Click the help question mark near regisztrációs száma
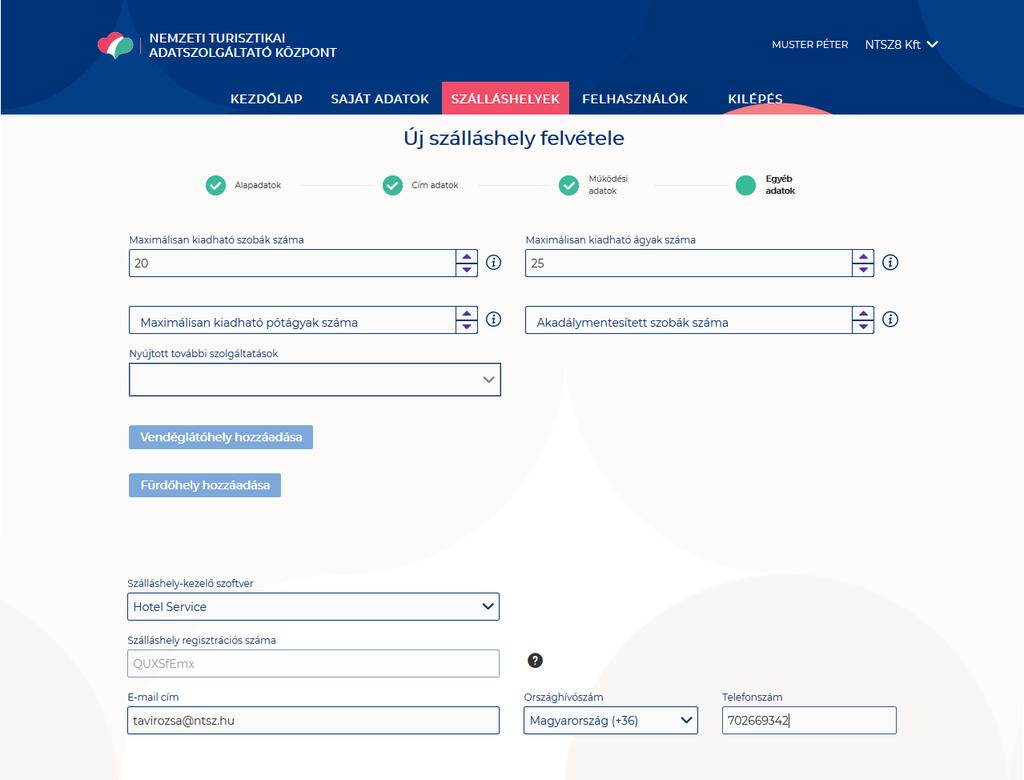This screenshot has width=1024, height=780. (x=535, y=660)
